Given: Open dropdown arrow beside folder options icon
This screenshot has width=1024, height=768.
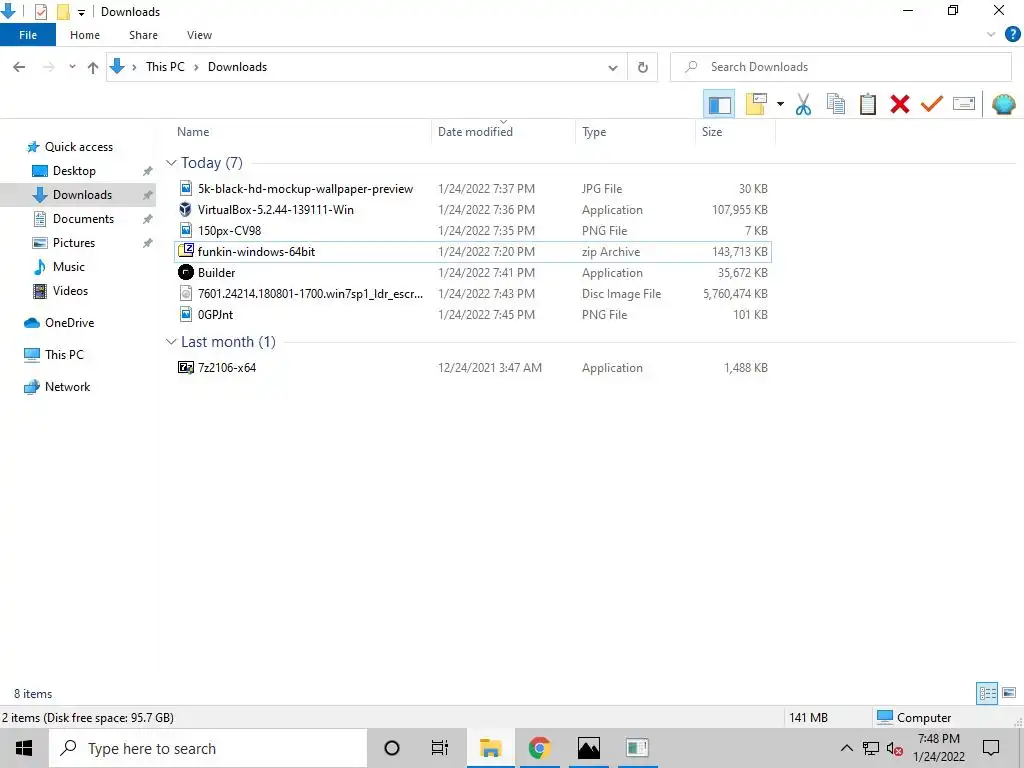Looking at the screenshot, I should tap(780, 104).
